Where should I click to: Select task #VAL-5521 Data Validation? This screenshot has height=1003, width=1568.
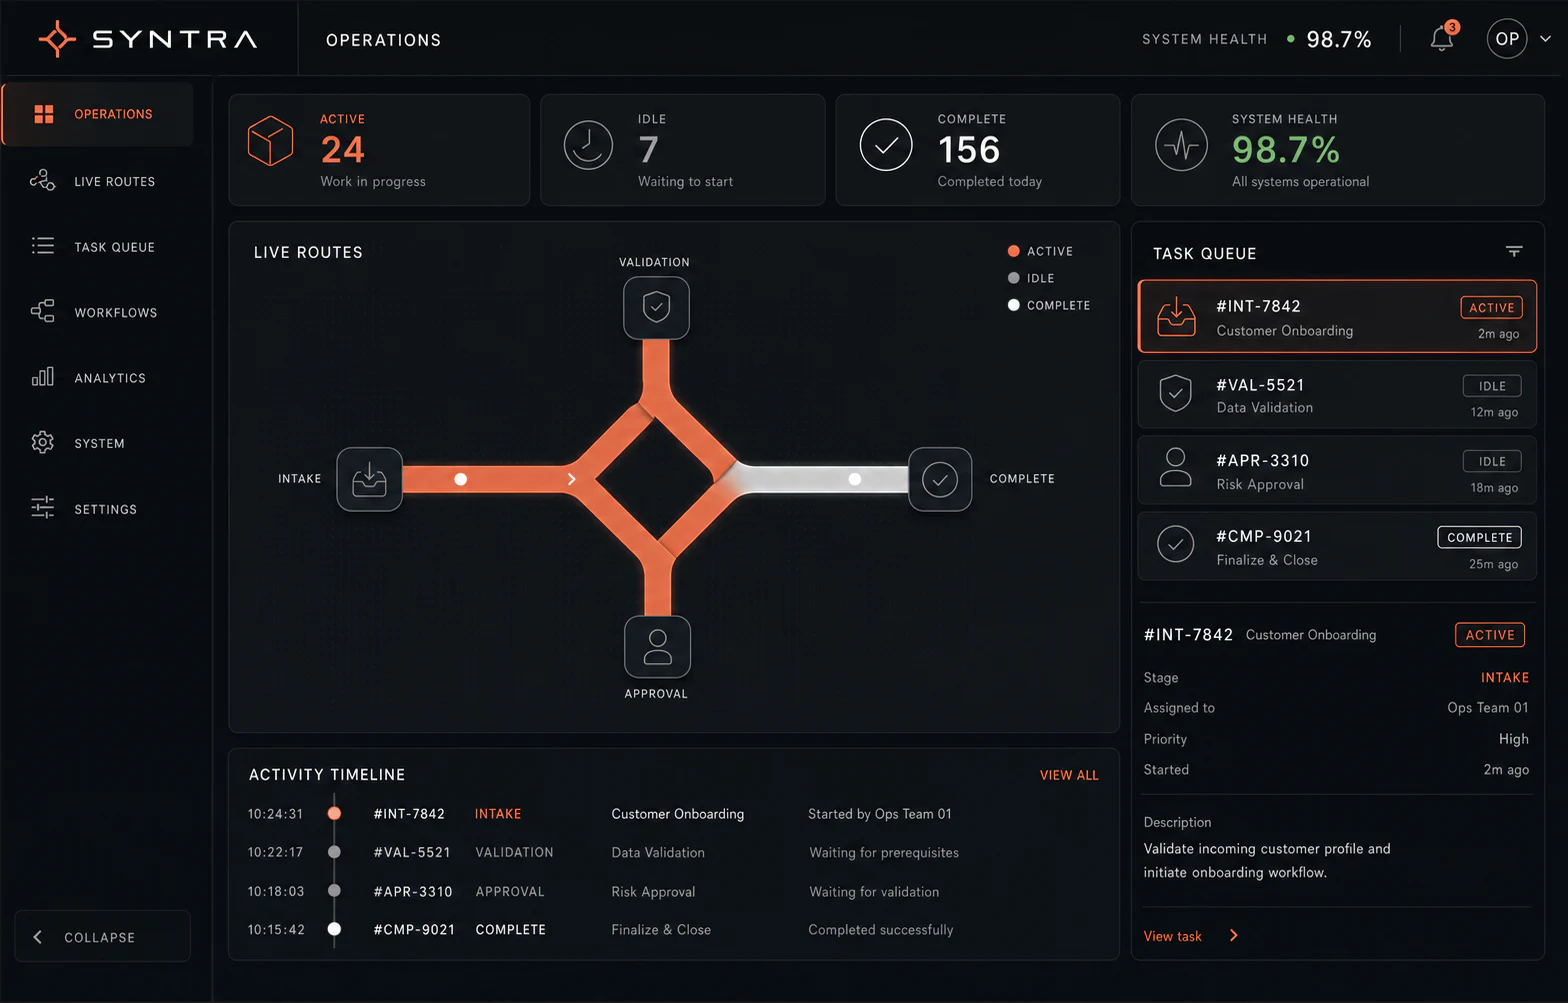tap(1337, 394)
